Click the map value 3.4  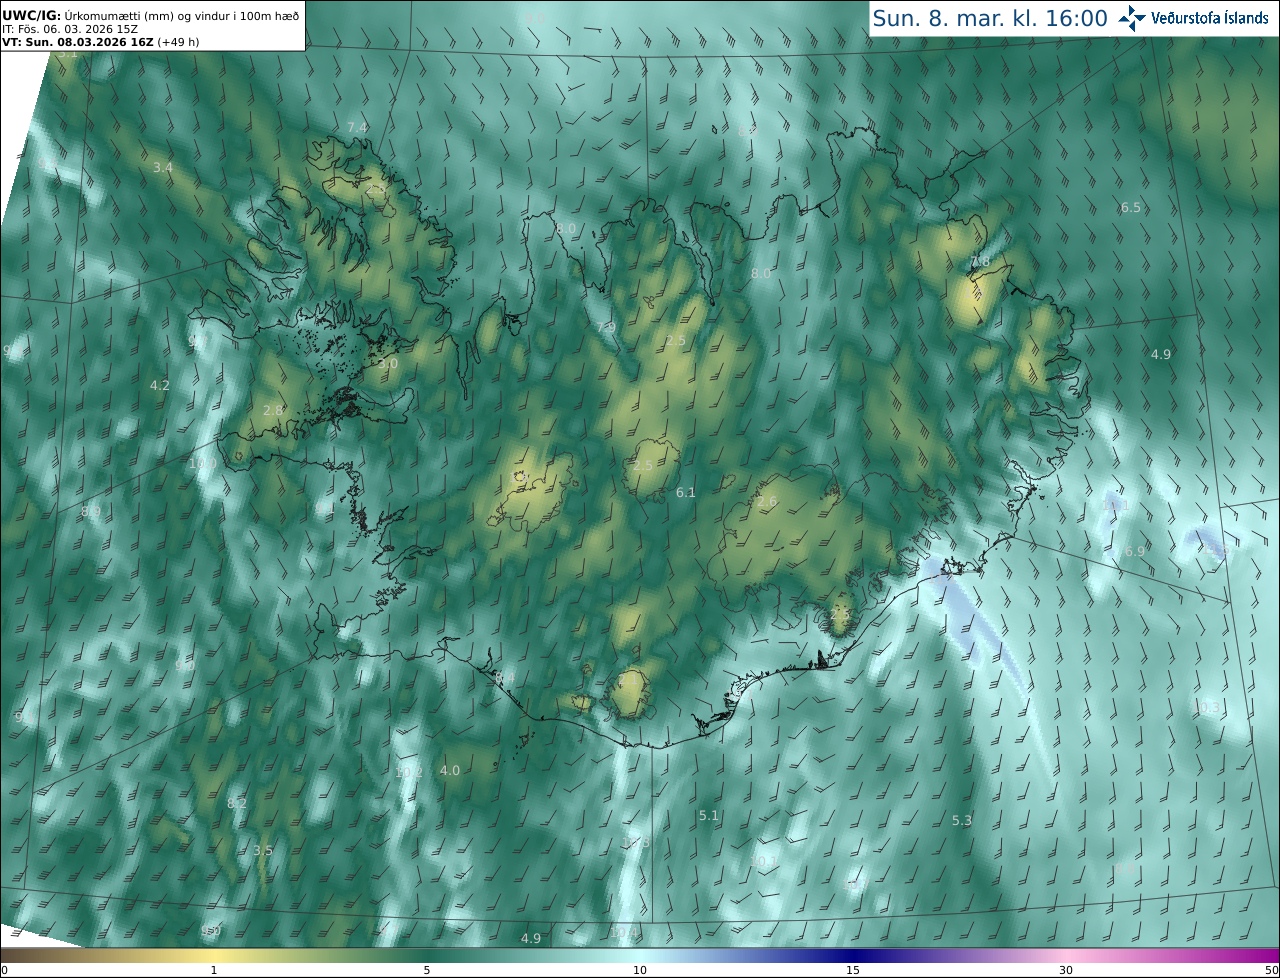click(x=163, y=168)
